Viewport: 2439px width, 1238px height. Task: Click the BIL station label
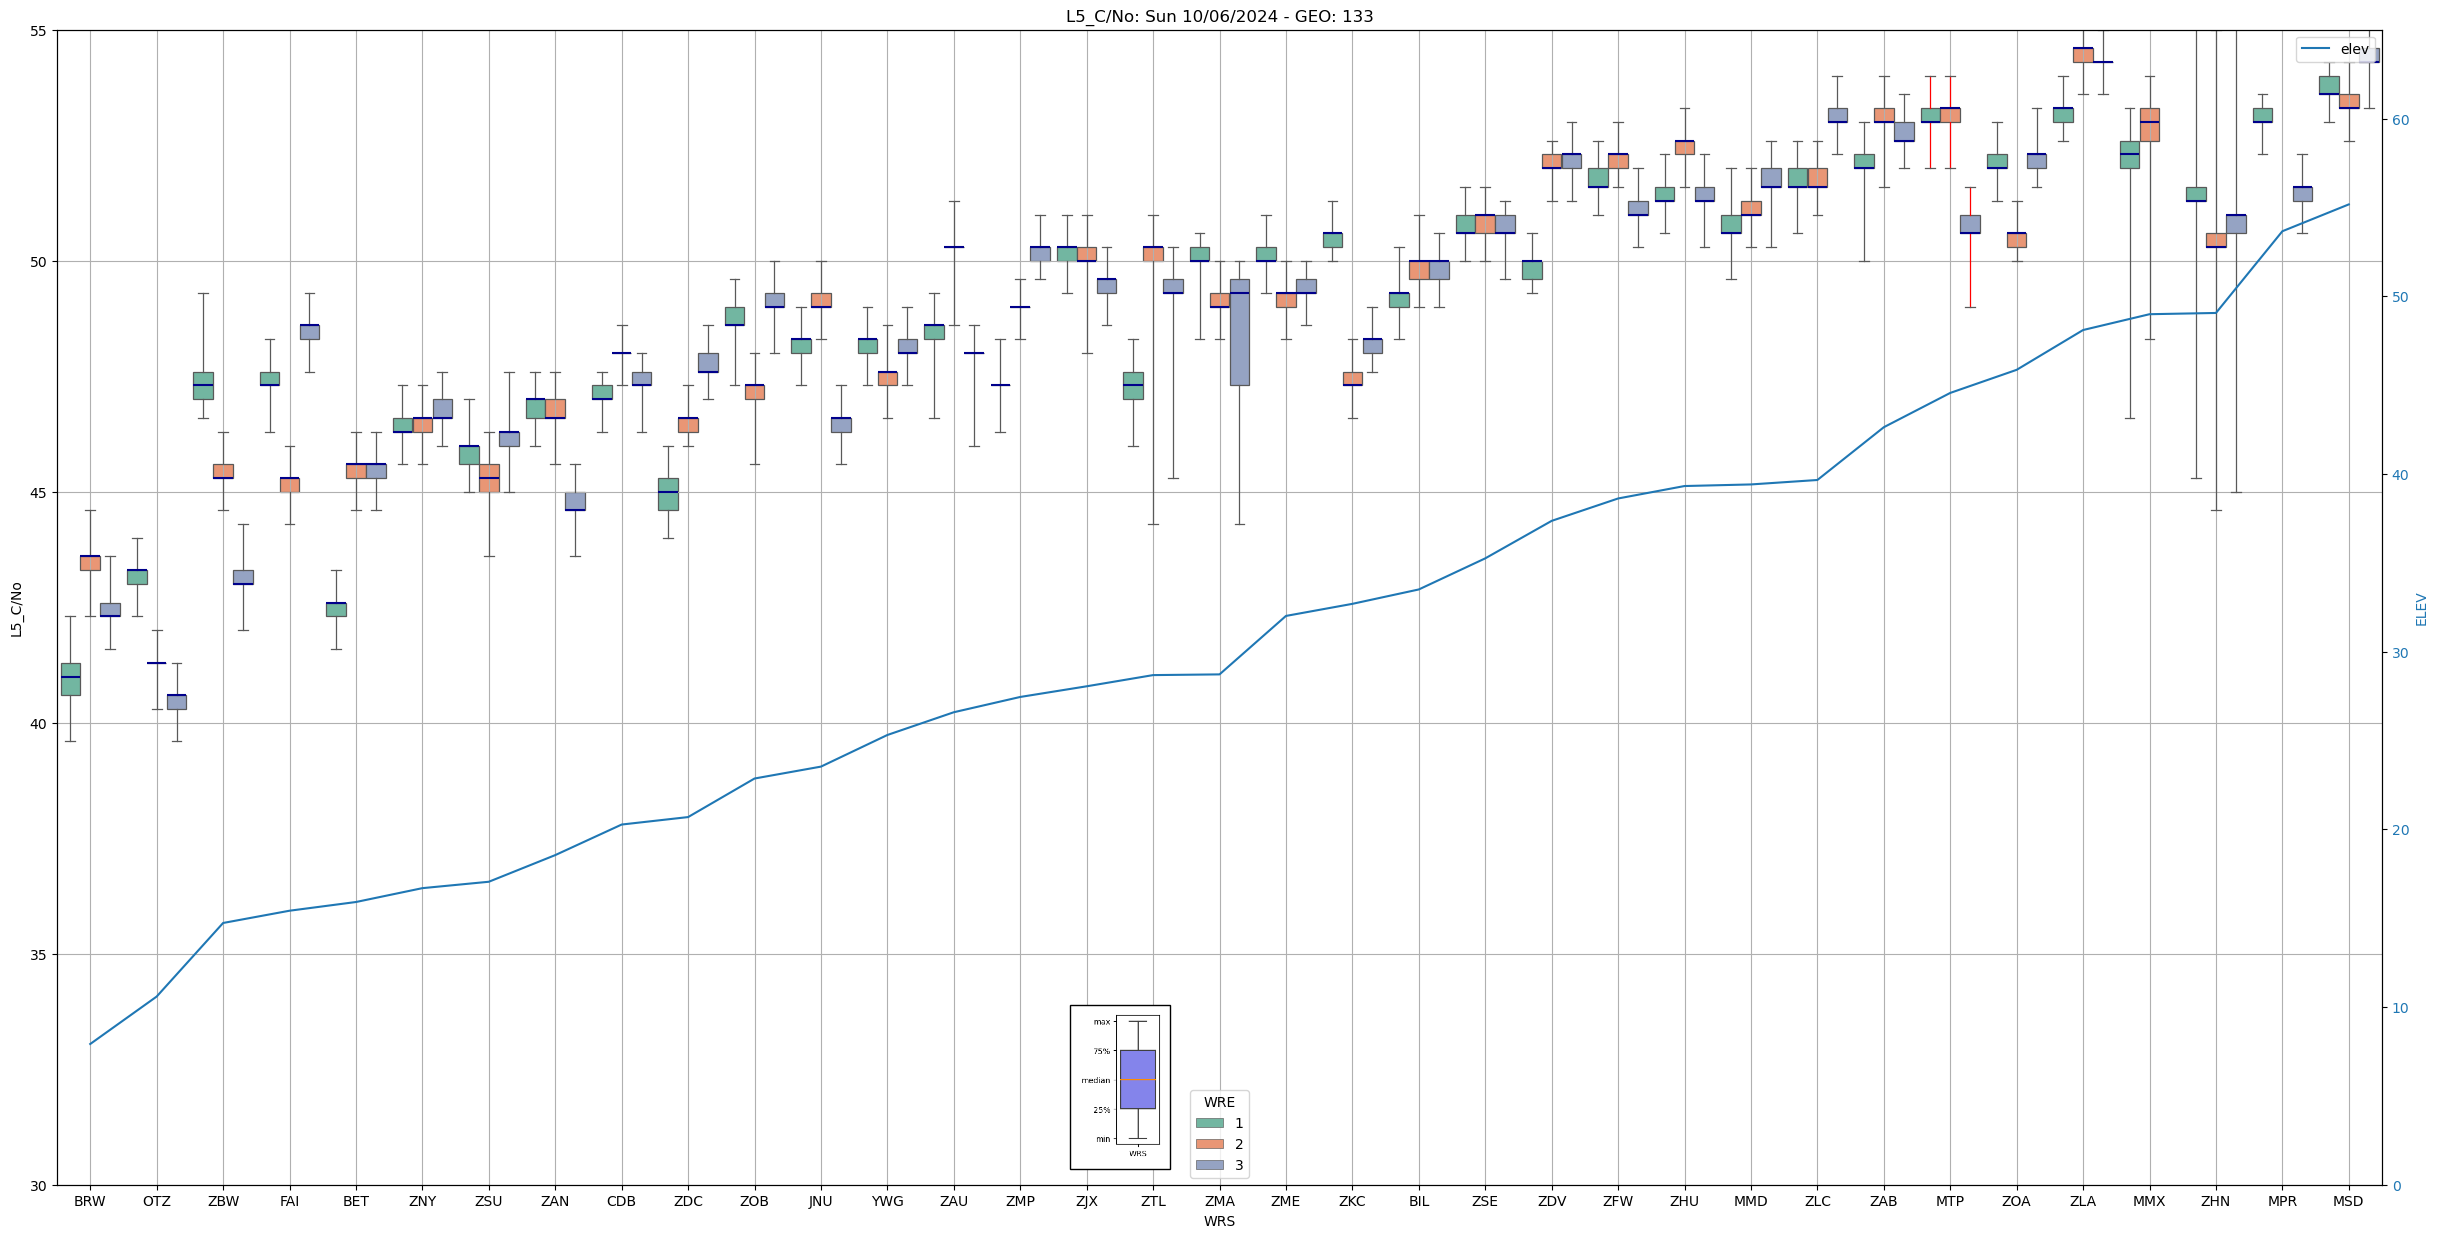pyautogui.click(x=1419, y=1201)
